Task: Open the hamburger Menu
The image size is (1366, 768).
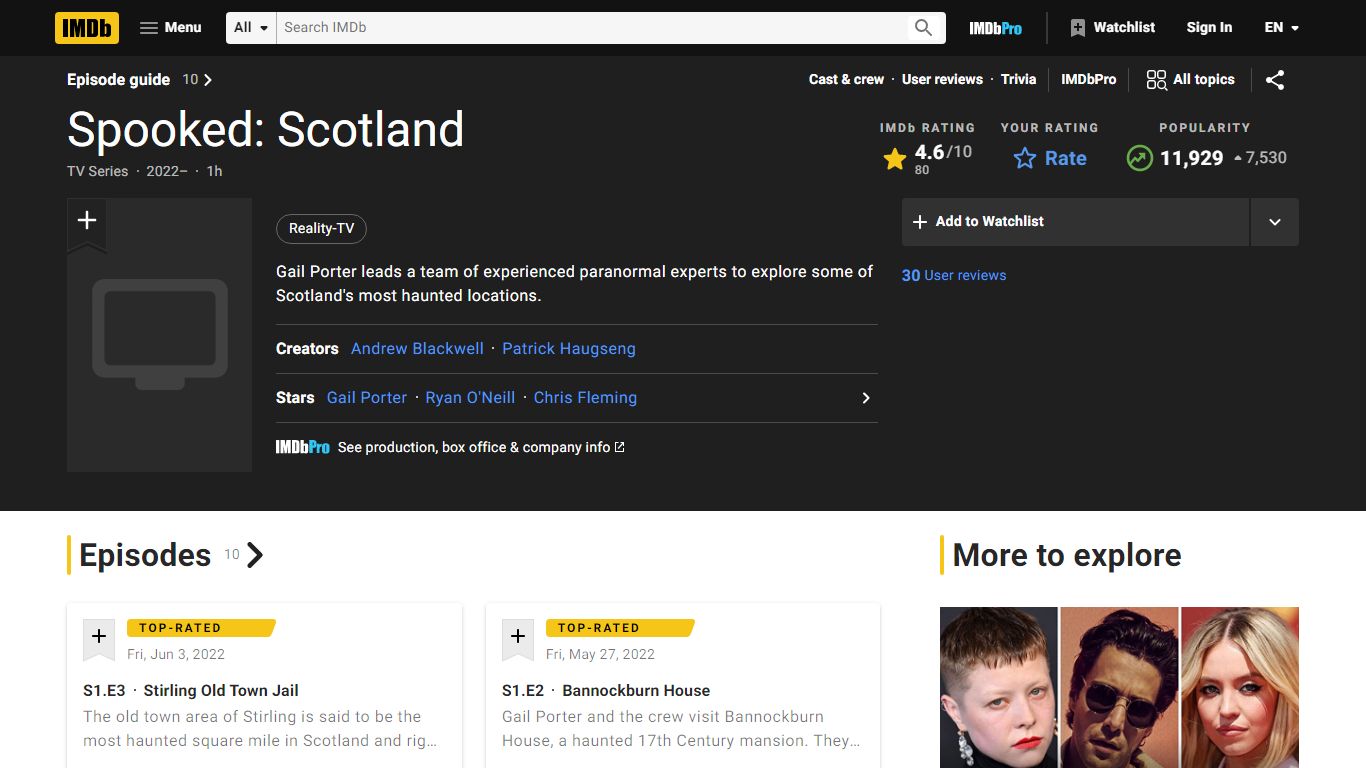Action: pos(170,28)
